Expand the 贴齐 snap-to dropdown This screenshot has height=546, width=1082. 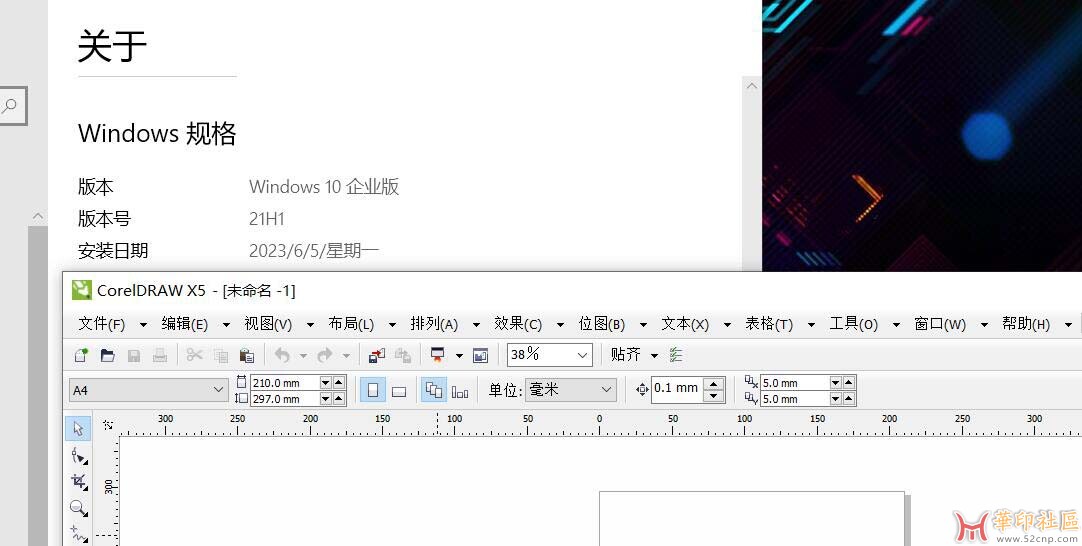pos(654,355)
